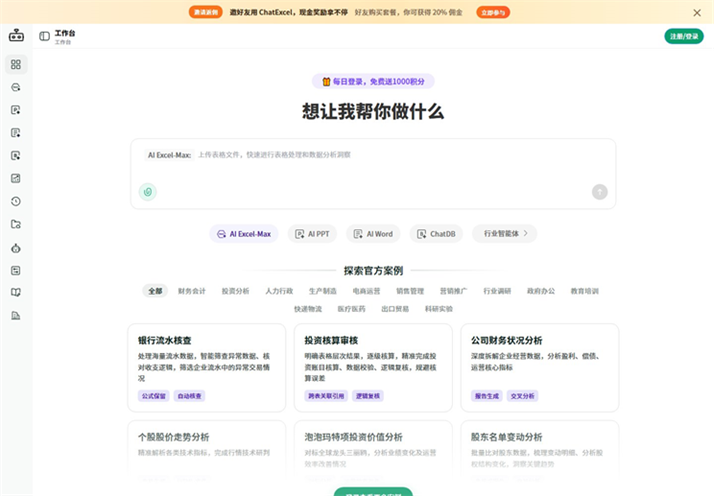Click the orange 邀请返利 badge in banner

coord(206,12)
